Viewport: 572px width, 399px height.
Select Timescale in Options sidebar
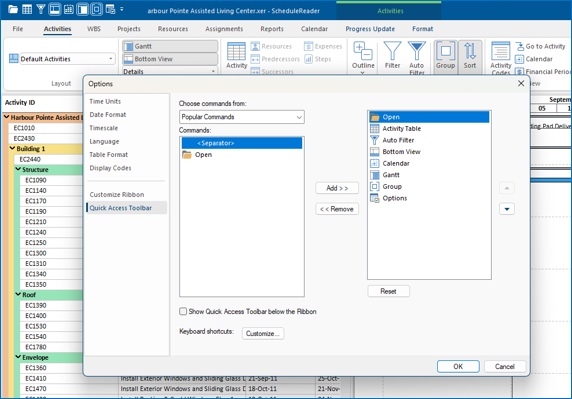pyautogui.click(x=104, y=128)
